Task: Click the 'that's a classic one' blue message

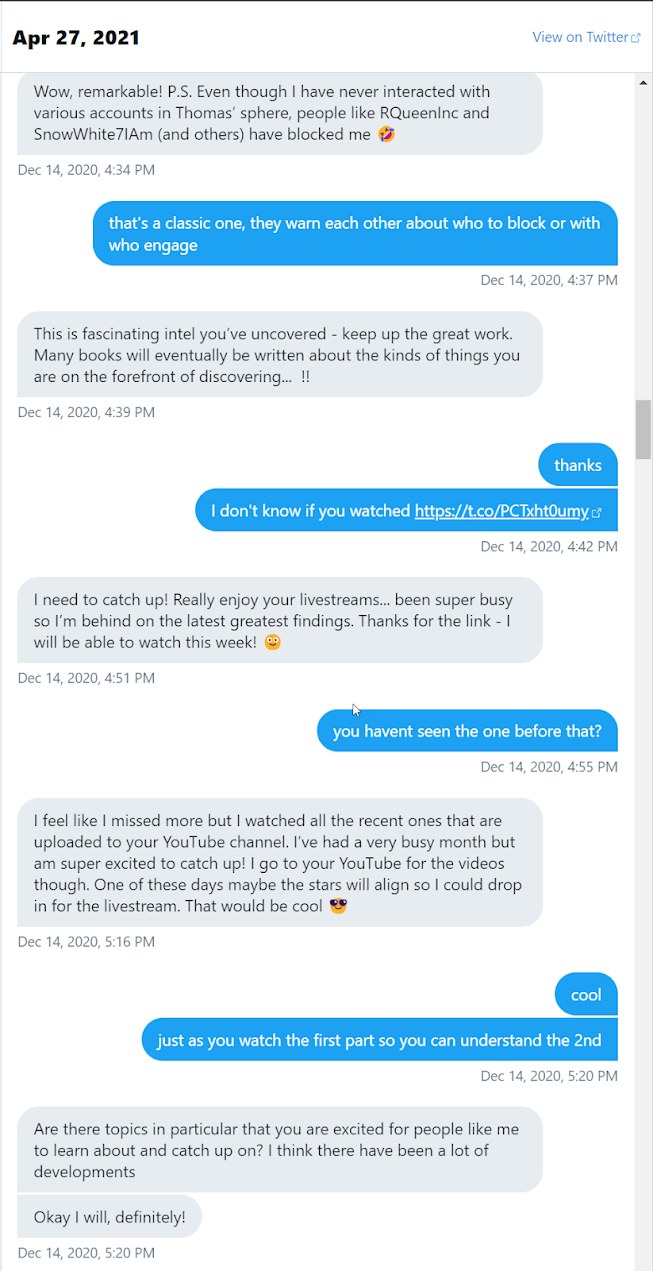Action: pos(355,234)
